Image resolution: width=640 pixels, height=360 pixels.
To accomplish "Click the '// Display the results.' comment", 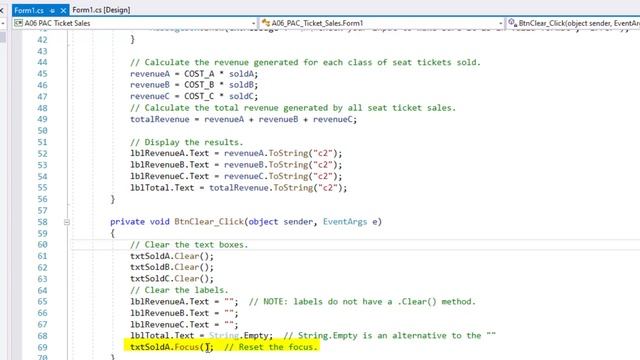I will (x=187, y=142).
